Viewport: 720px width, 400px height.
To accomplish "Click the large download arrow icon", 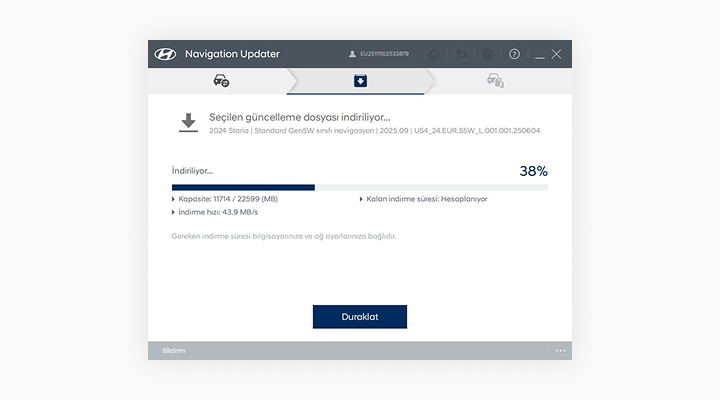I will (188, 123).
